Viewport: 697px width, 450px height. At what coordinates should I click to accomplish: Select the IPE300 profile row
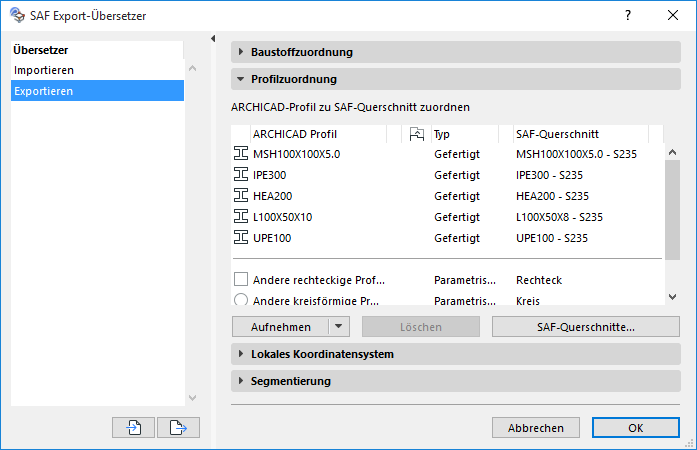pos(448,175)
